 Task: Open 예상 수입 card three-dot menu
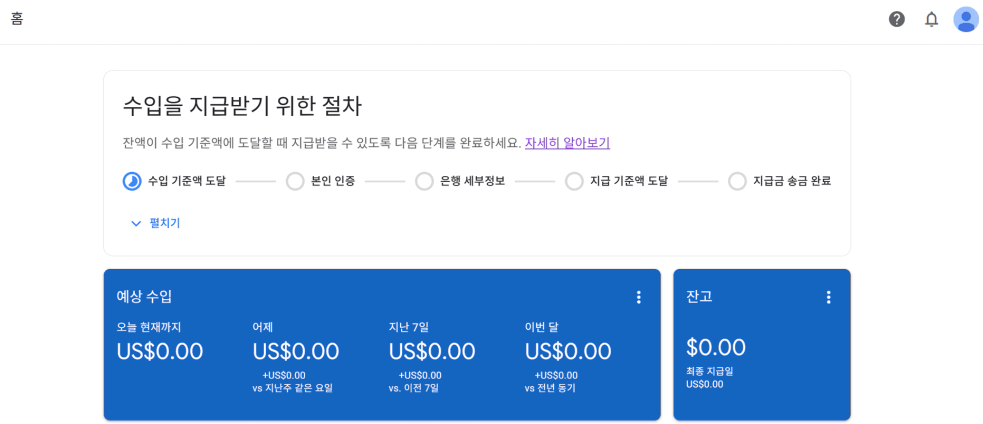pyautogui.click(x=639, y=297)
